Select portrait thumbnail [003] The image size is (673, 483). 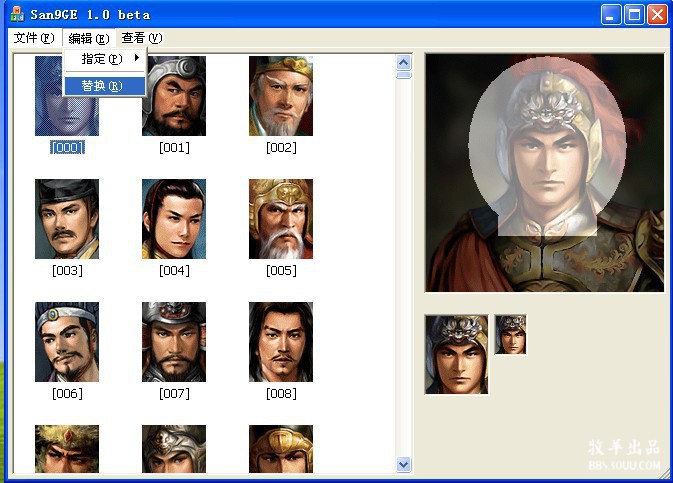(x=67, y=219)
